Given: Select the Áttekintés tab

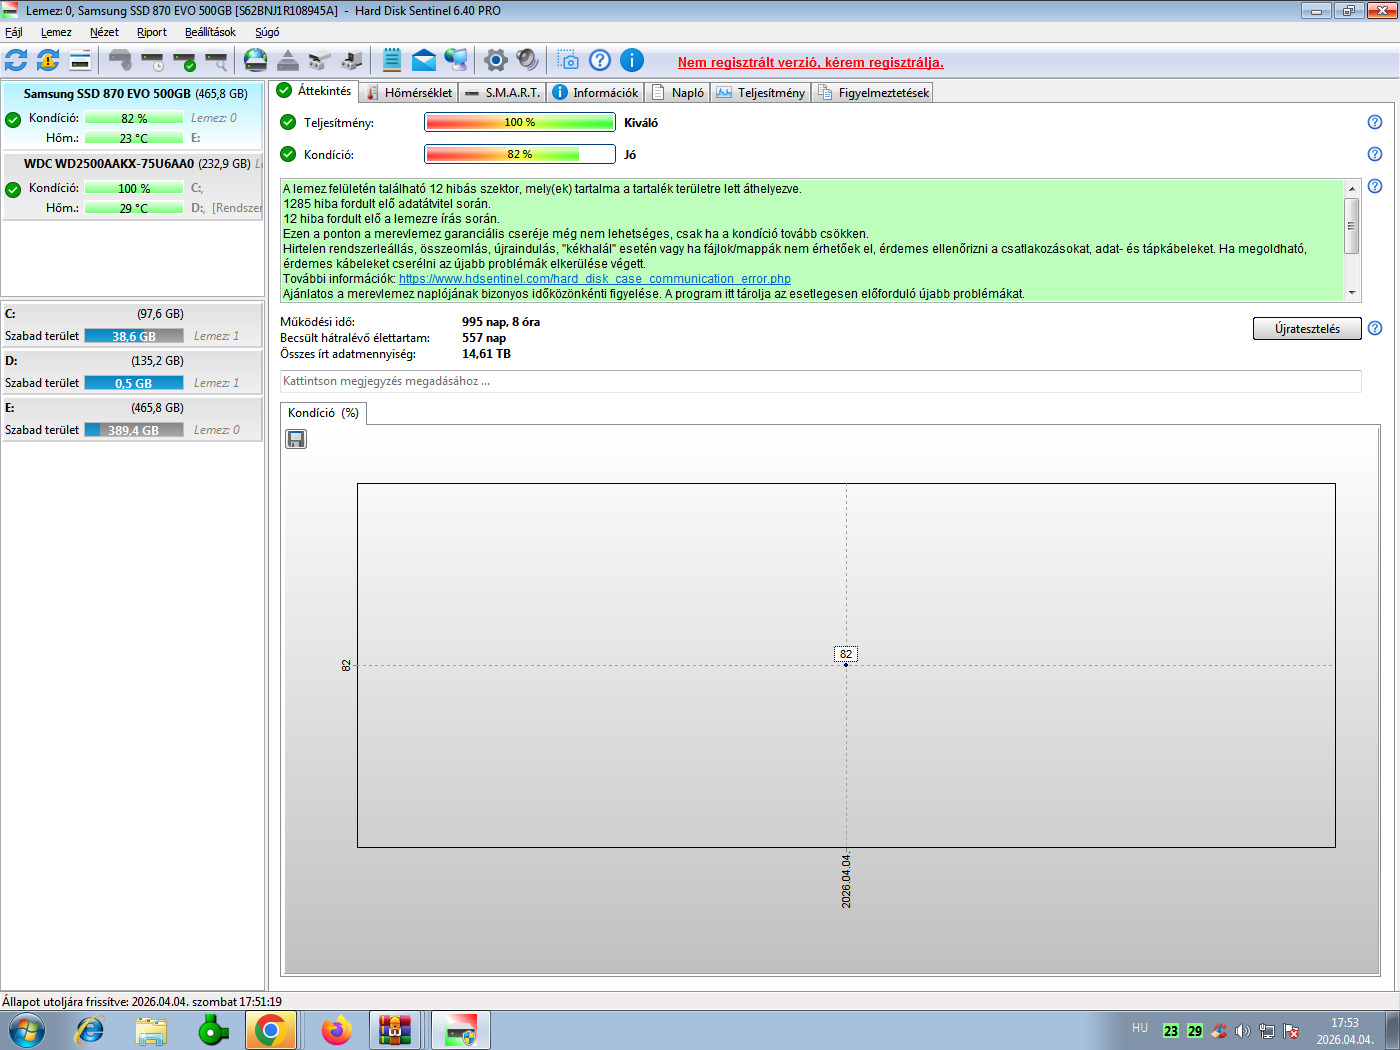Looking at the screenshot, I should 314,90.
